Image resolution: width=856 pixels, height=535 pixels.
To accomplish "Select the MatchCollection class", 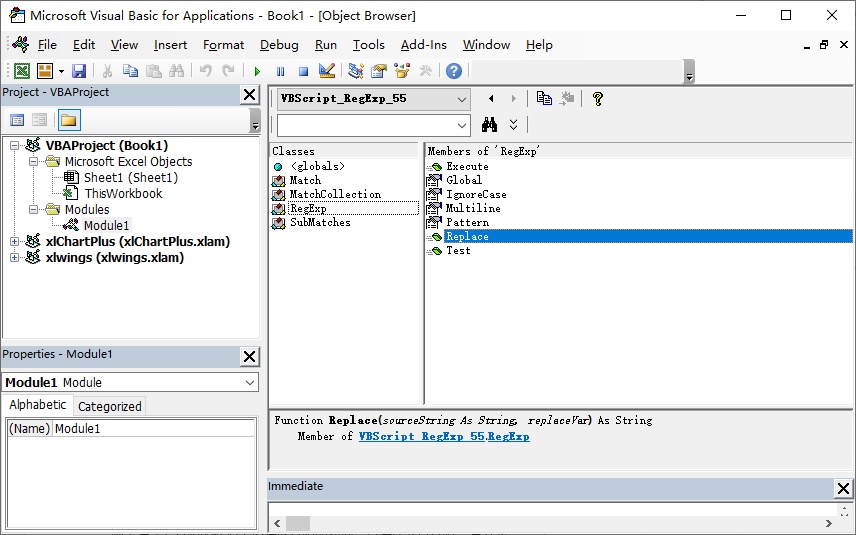I will [x=335, y=194].
